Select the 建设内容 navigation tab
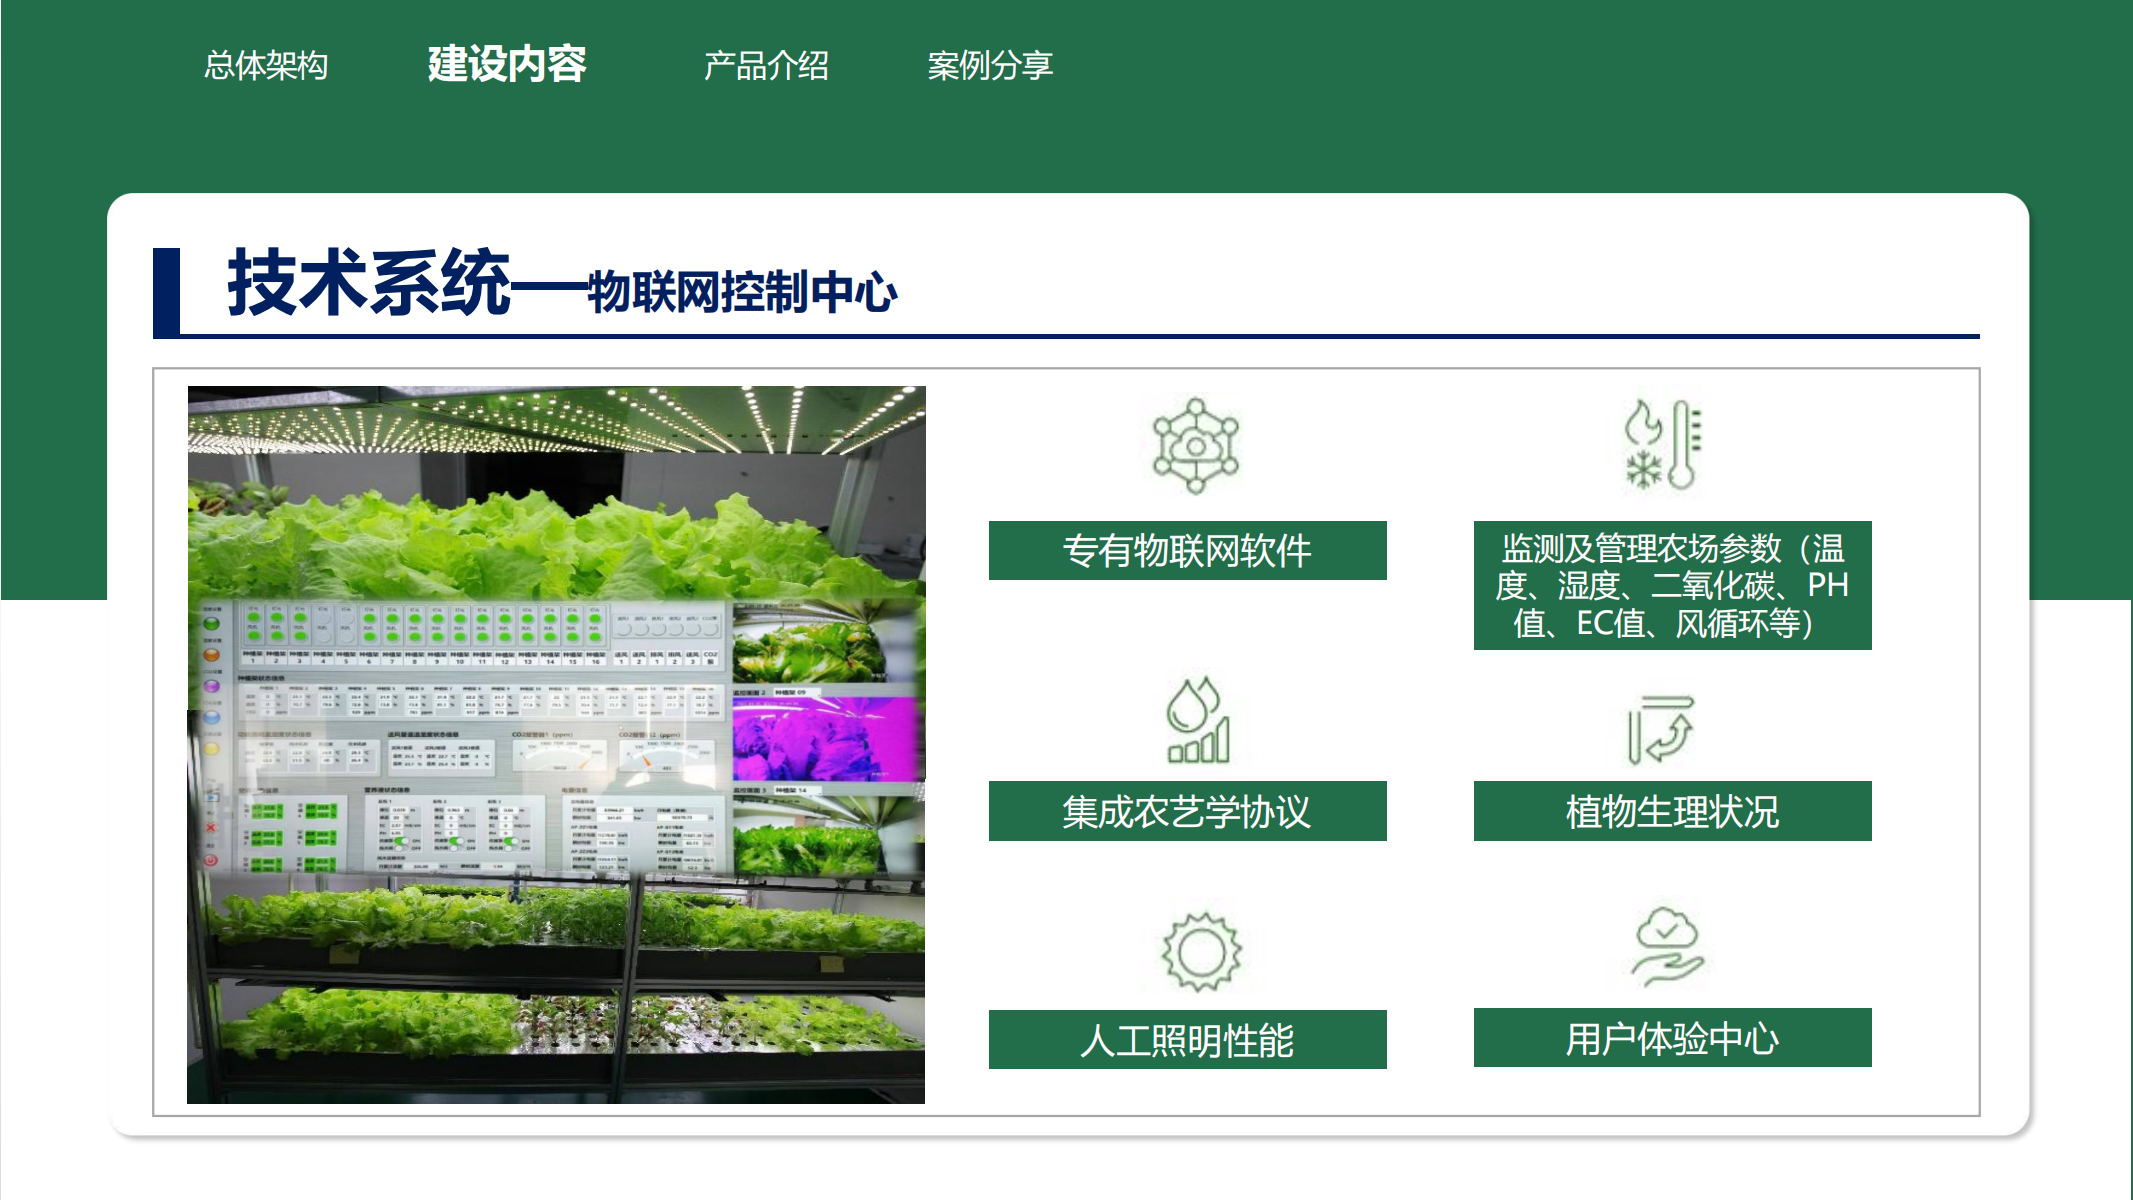This screenshot has width=2133, height=1200. (507, 65)
